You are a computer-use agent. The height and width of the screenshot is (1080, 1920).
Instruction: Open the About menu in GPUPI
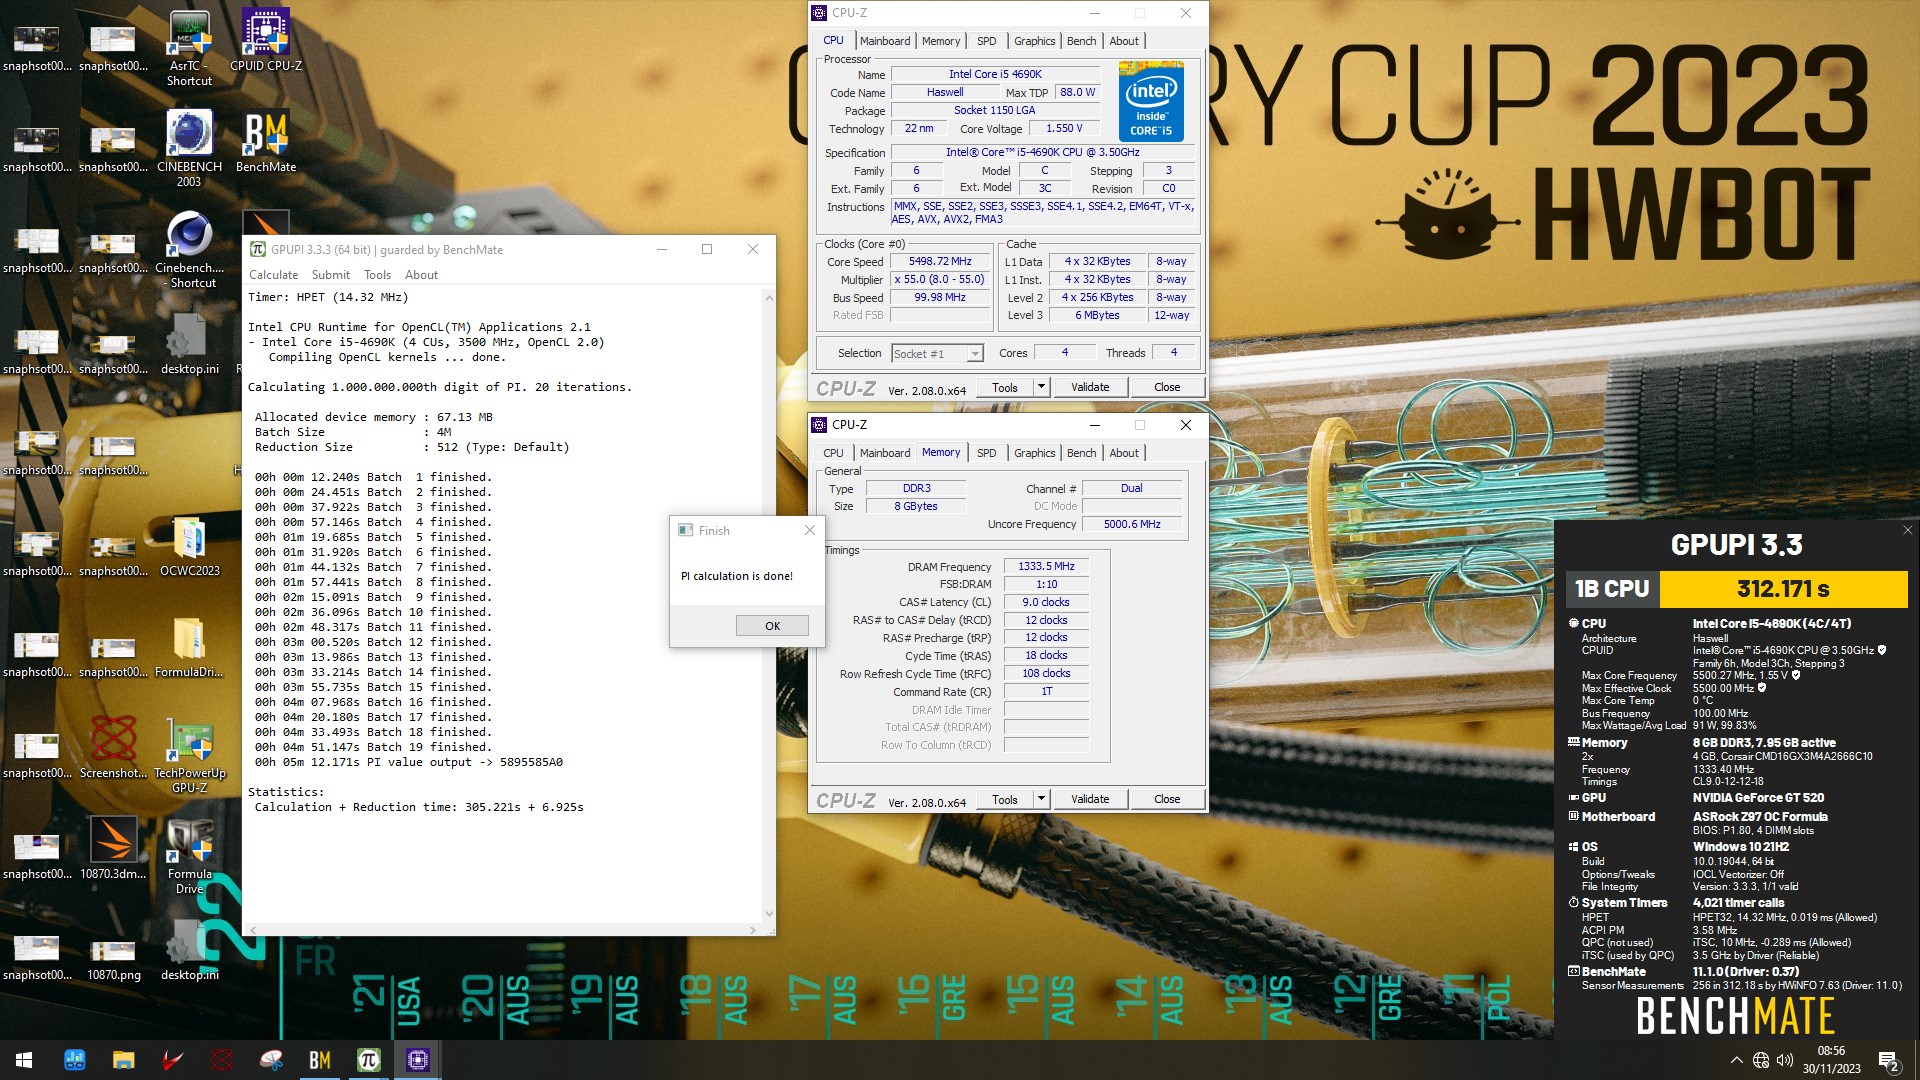pyautogui.click(x=421, y=275)
